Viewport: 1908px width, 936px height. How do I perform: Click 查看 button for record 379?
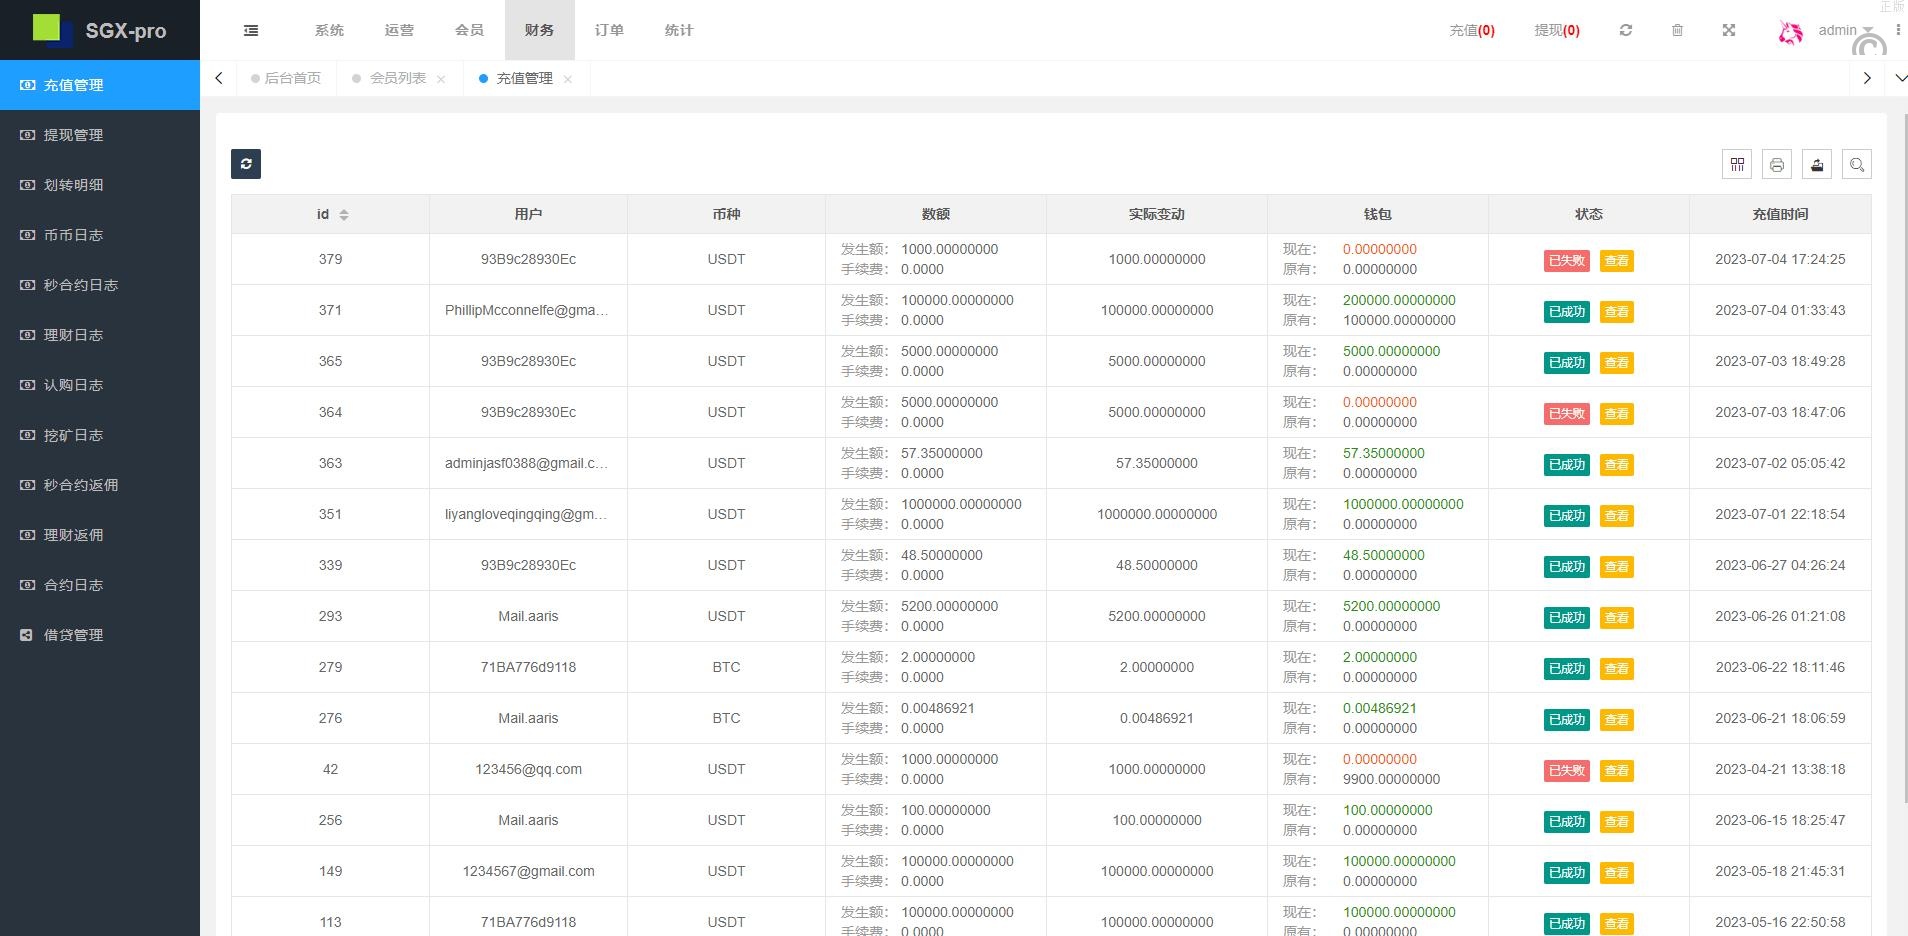tap(1616, 261)
